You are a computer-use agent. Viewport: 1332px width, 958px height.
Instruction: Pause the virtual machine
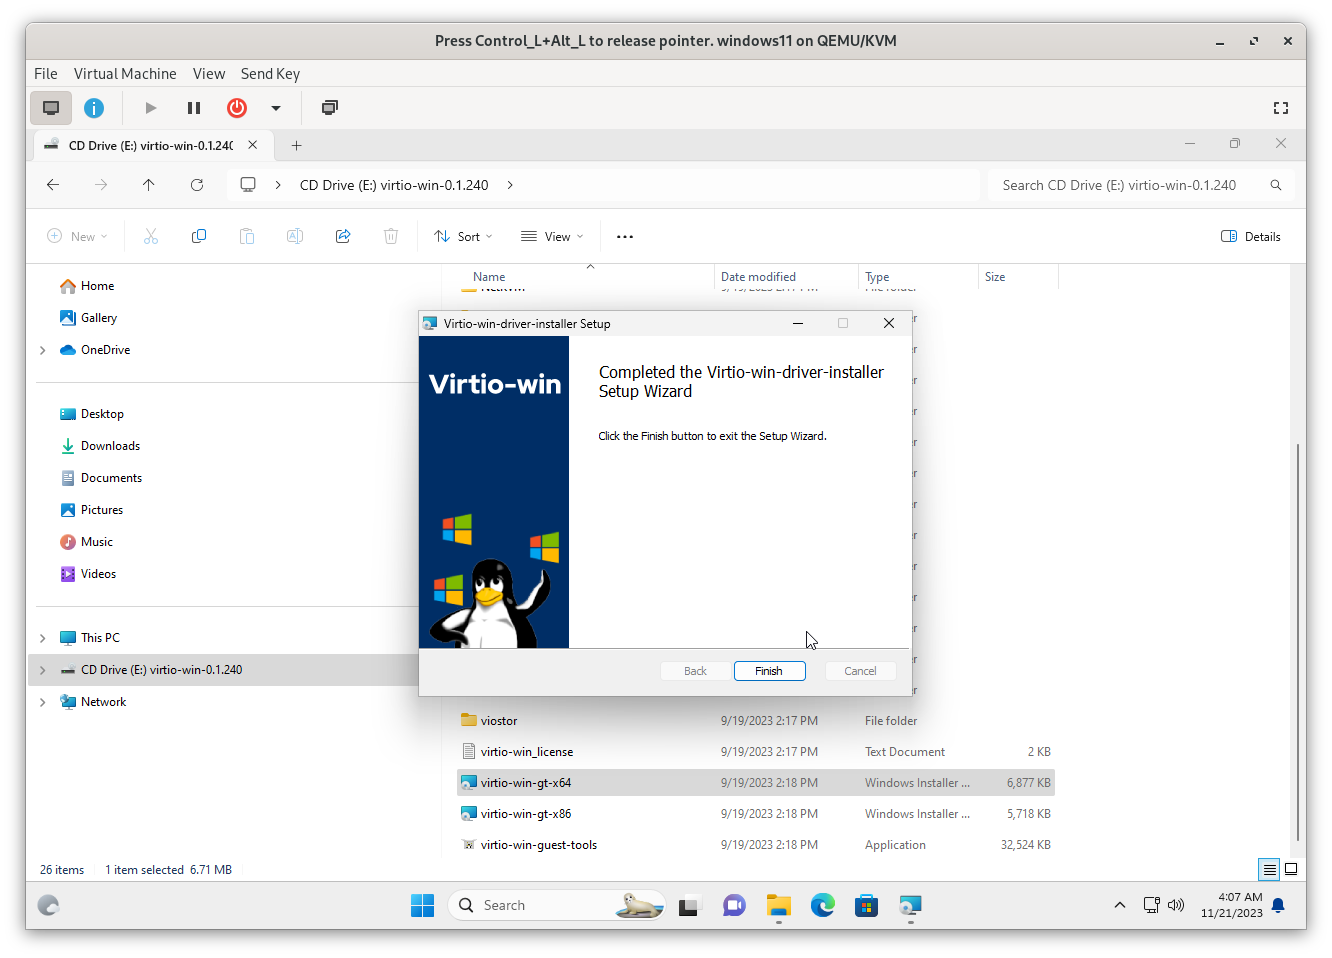pos(194,108)
